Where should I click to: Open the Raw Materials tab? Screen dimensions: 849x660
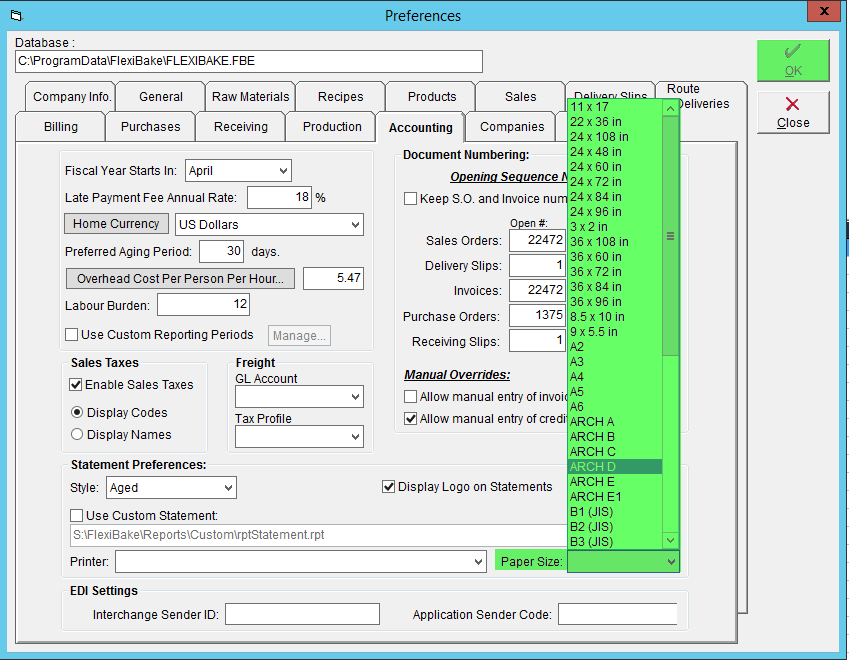click(251, 97)
